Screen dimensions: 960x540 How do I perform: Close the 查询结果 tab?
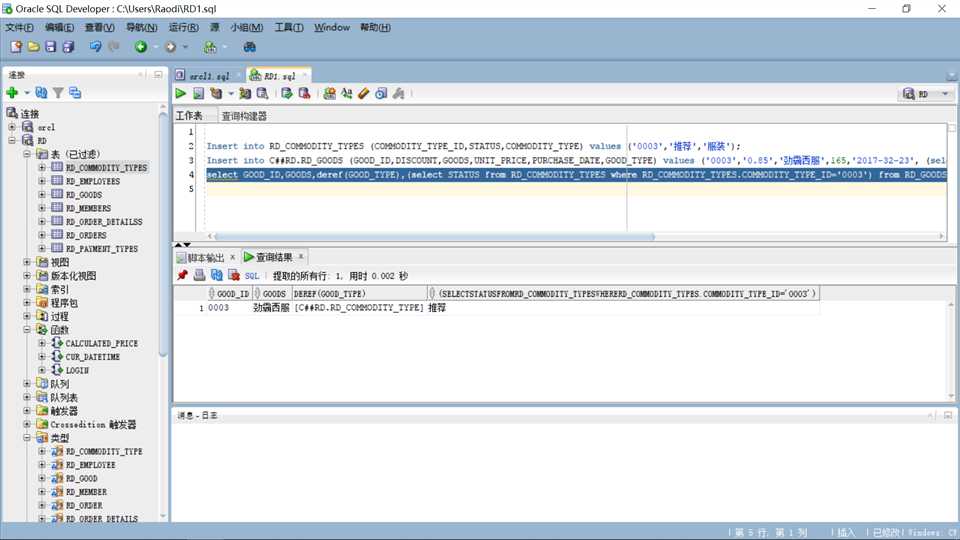[301, 257]
